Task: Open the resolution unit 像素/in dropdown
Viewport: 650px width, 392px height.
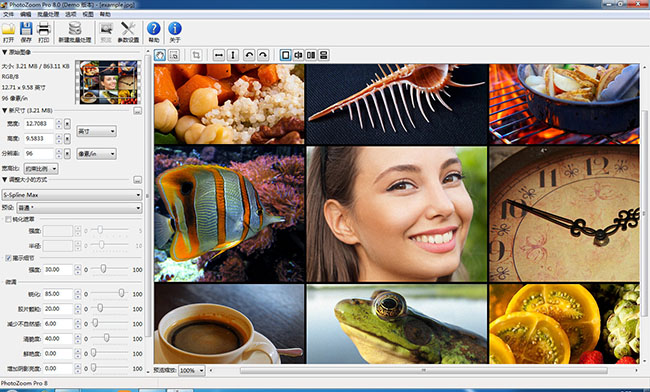Action: coord(96,154)
